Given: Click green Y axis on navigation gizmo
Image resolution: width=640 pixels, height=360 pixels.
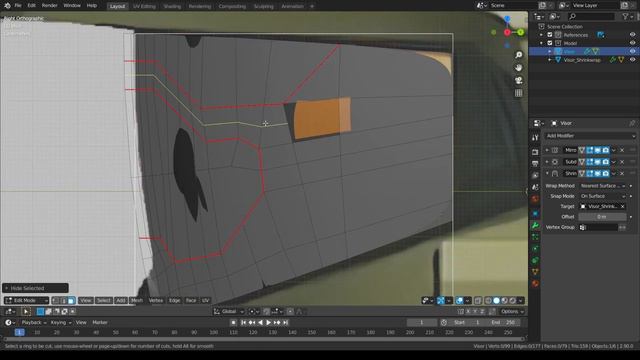Looking at the screenshot, I should [x=520, y=32].
